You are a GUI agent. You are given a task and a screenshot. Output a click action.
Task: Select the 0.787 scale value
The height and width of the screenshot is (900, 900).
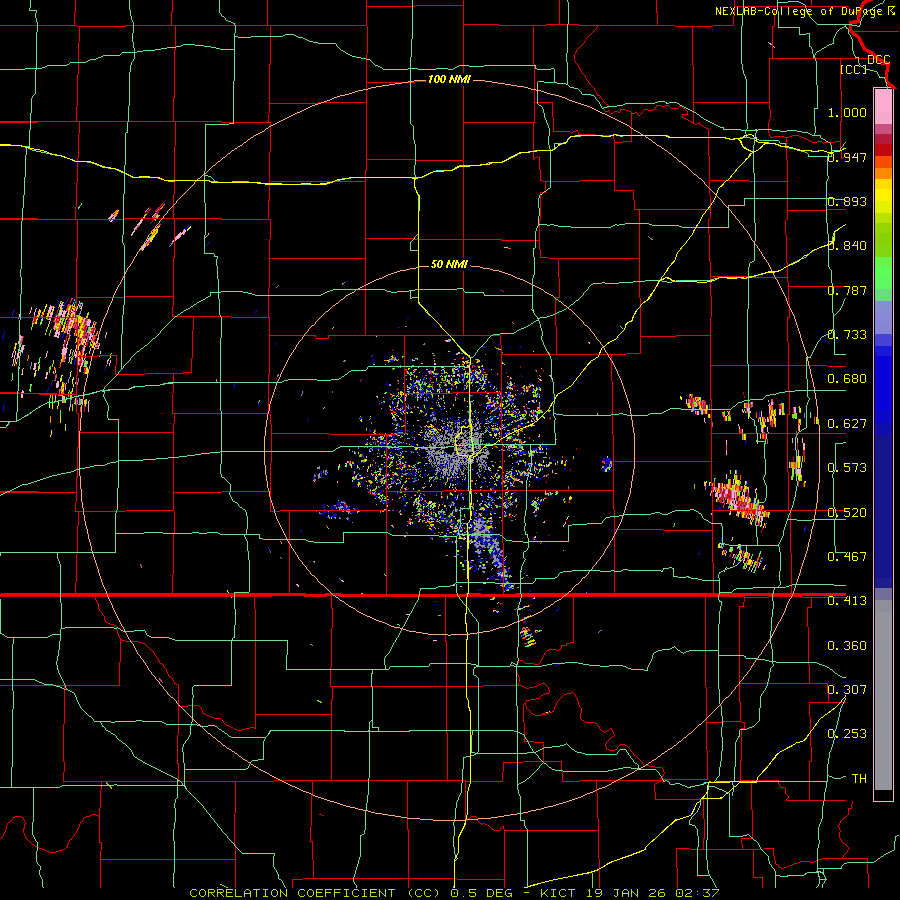coord(847,290)
